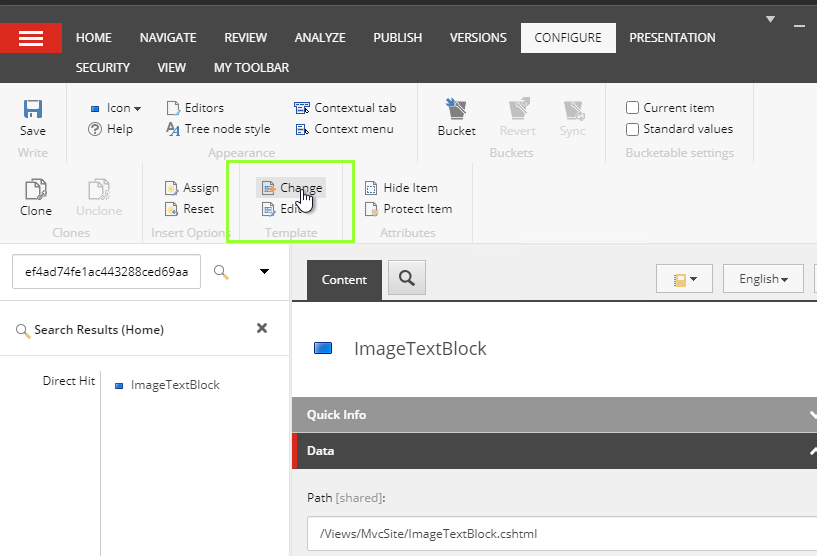The image size is (817, 556).
Task: Click the Direct Hit label
Action: click(x=69, y=381)
